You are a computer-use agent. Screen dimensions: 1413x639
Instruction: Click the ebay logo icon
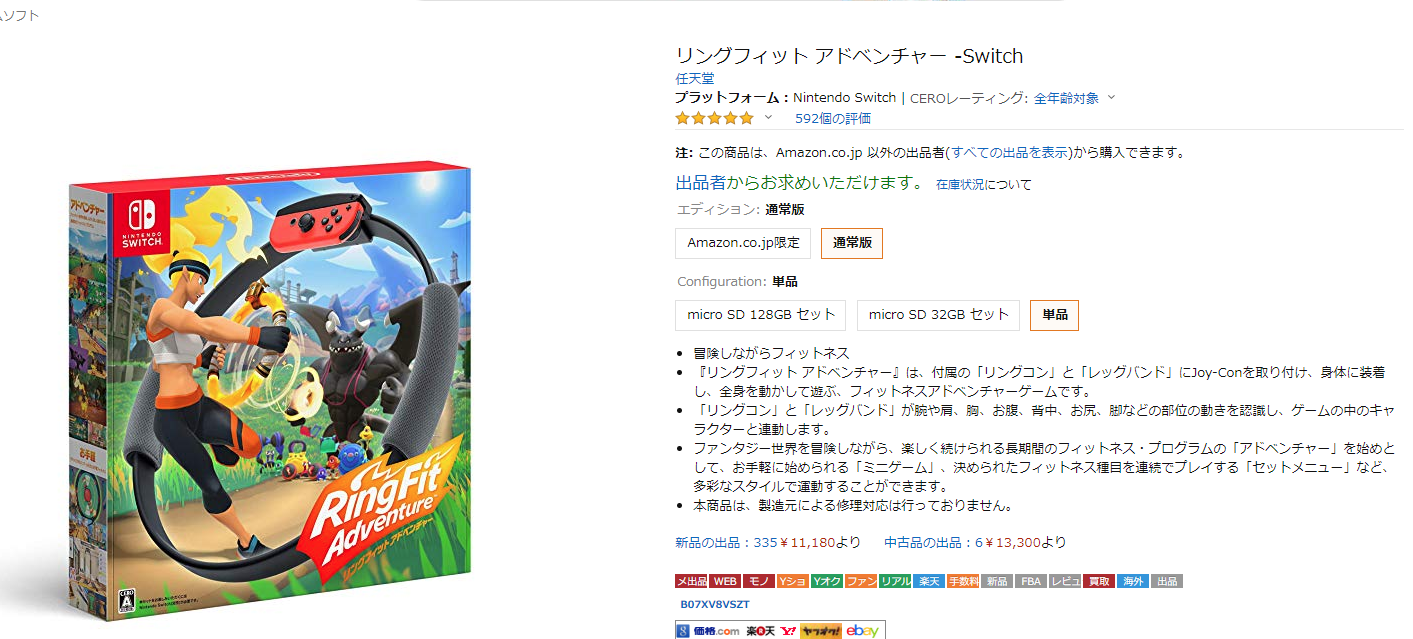tap(862, 631)
